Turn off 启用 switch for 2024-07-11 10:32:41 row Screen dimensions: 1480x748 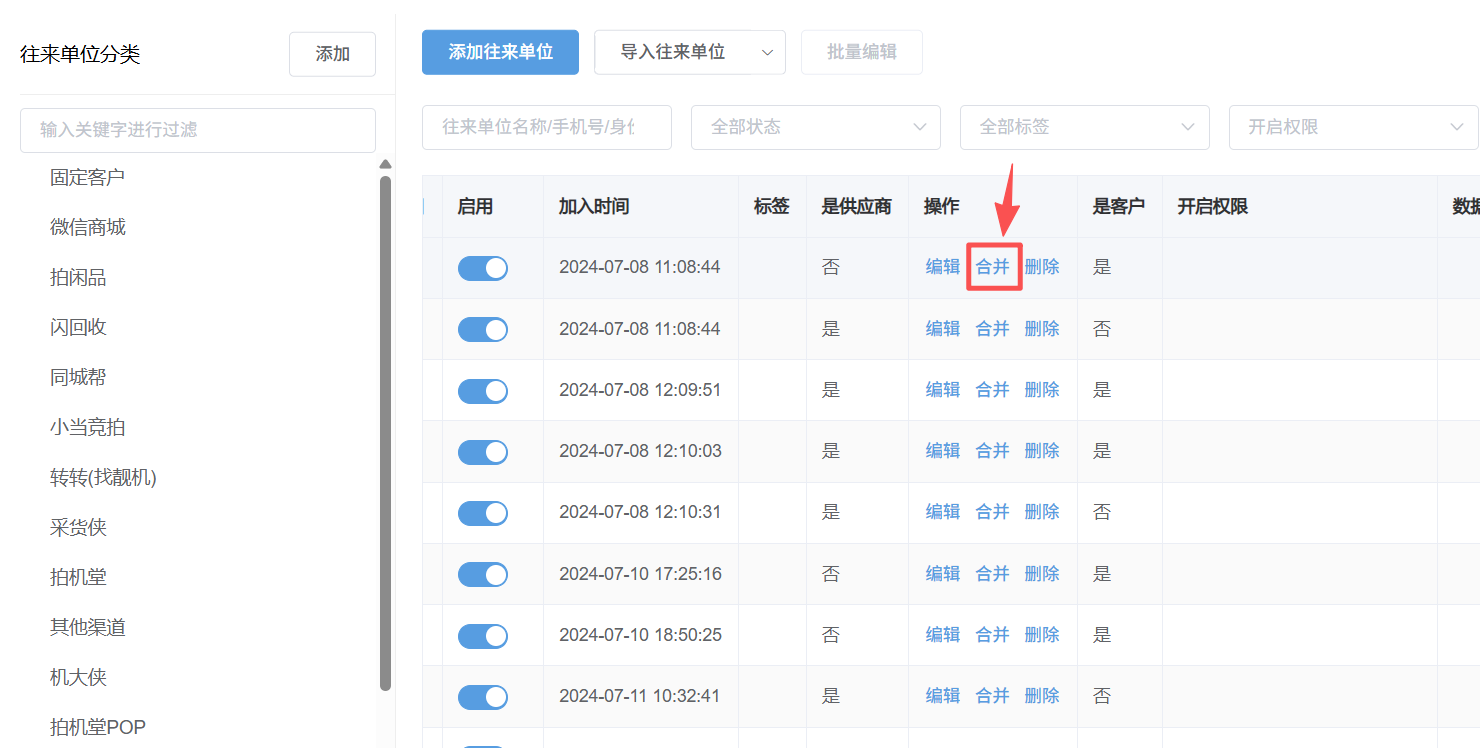pos(483,697)
